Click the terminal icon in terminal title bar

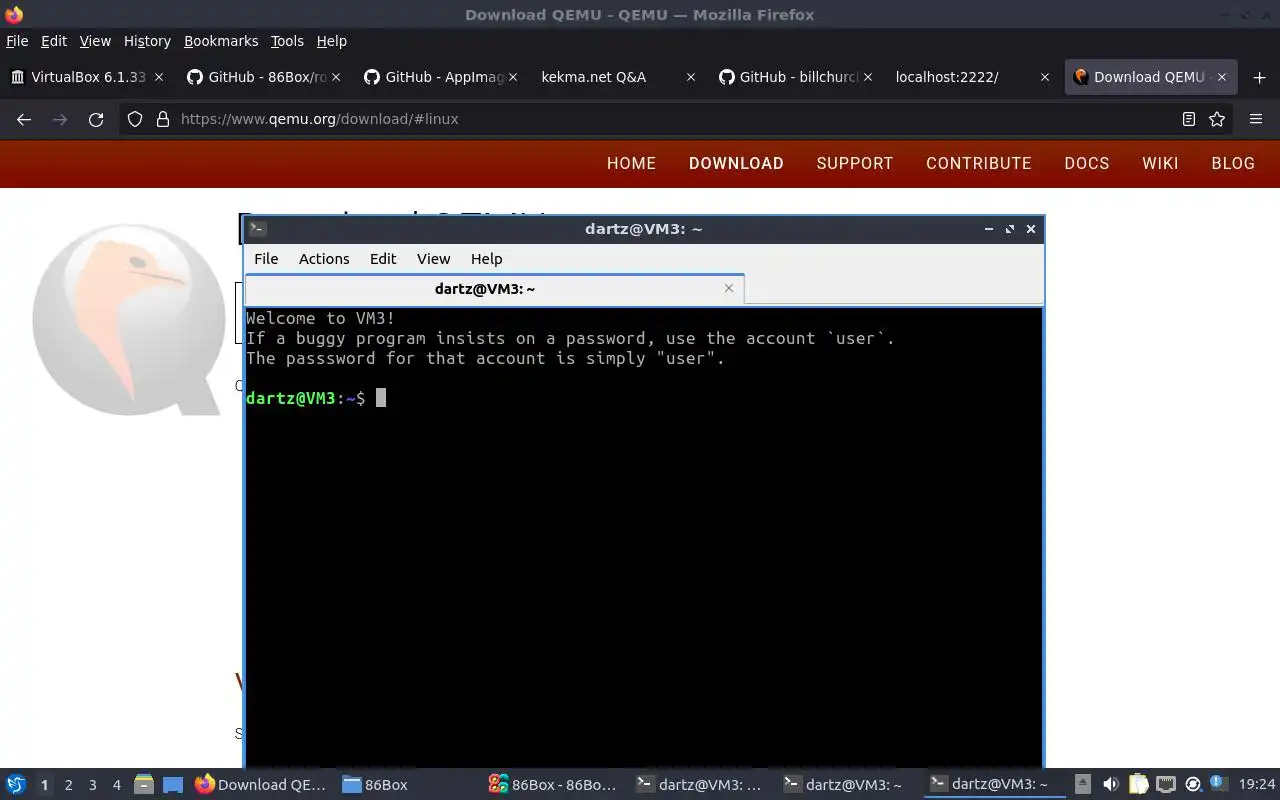(257, 229)
